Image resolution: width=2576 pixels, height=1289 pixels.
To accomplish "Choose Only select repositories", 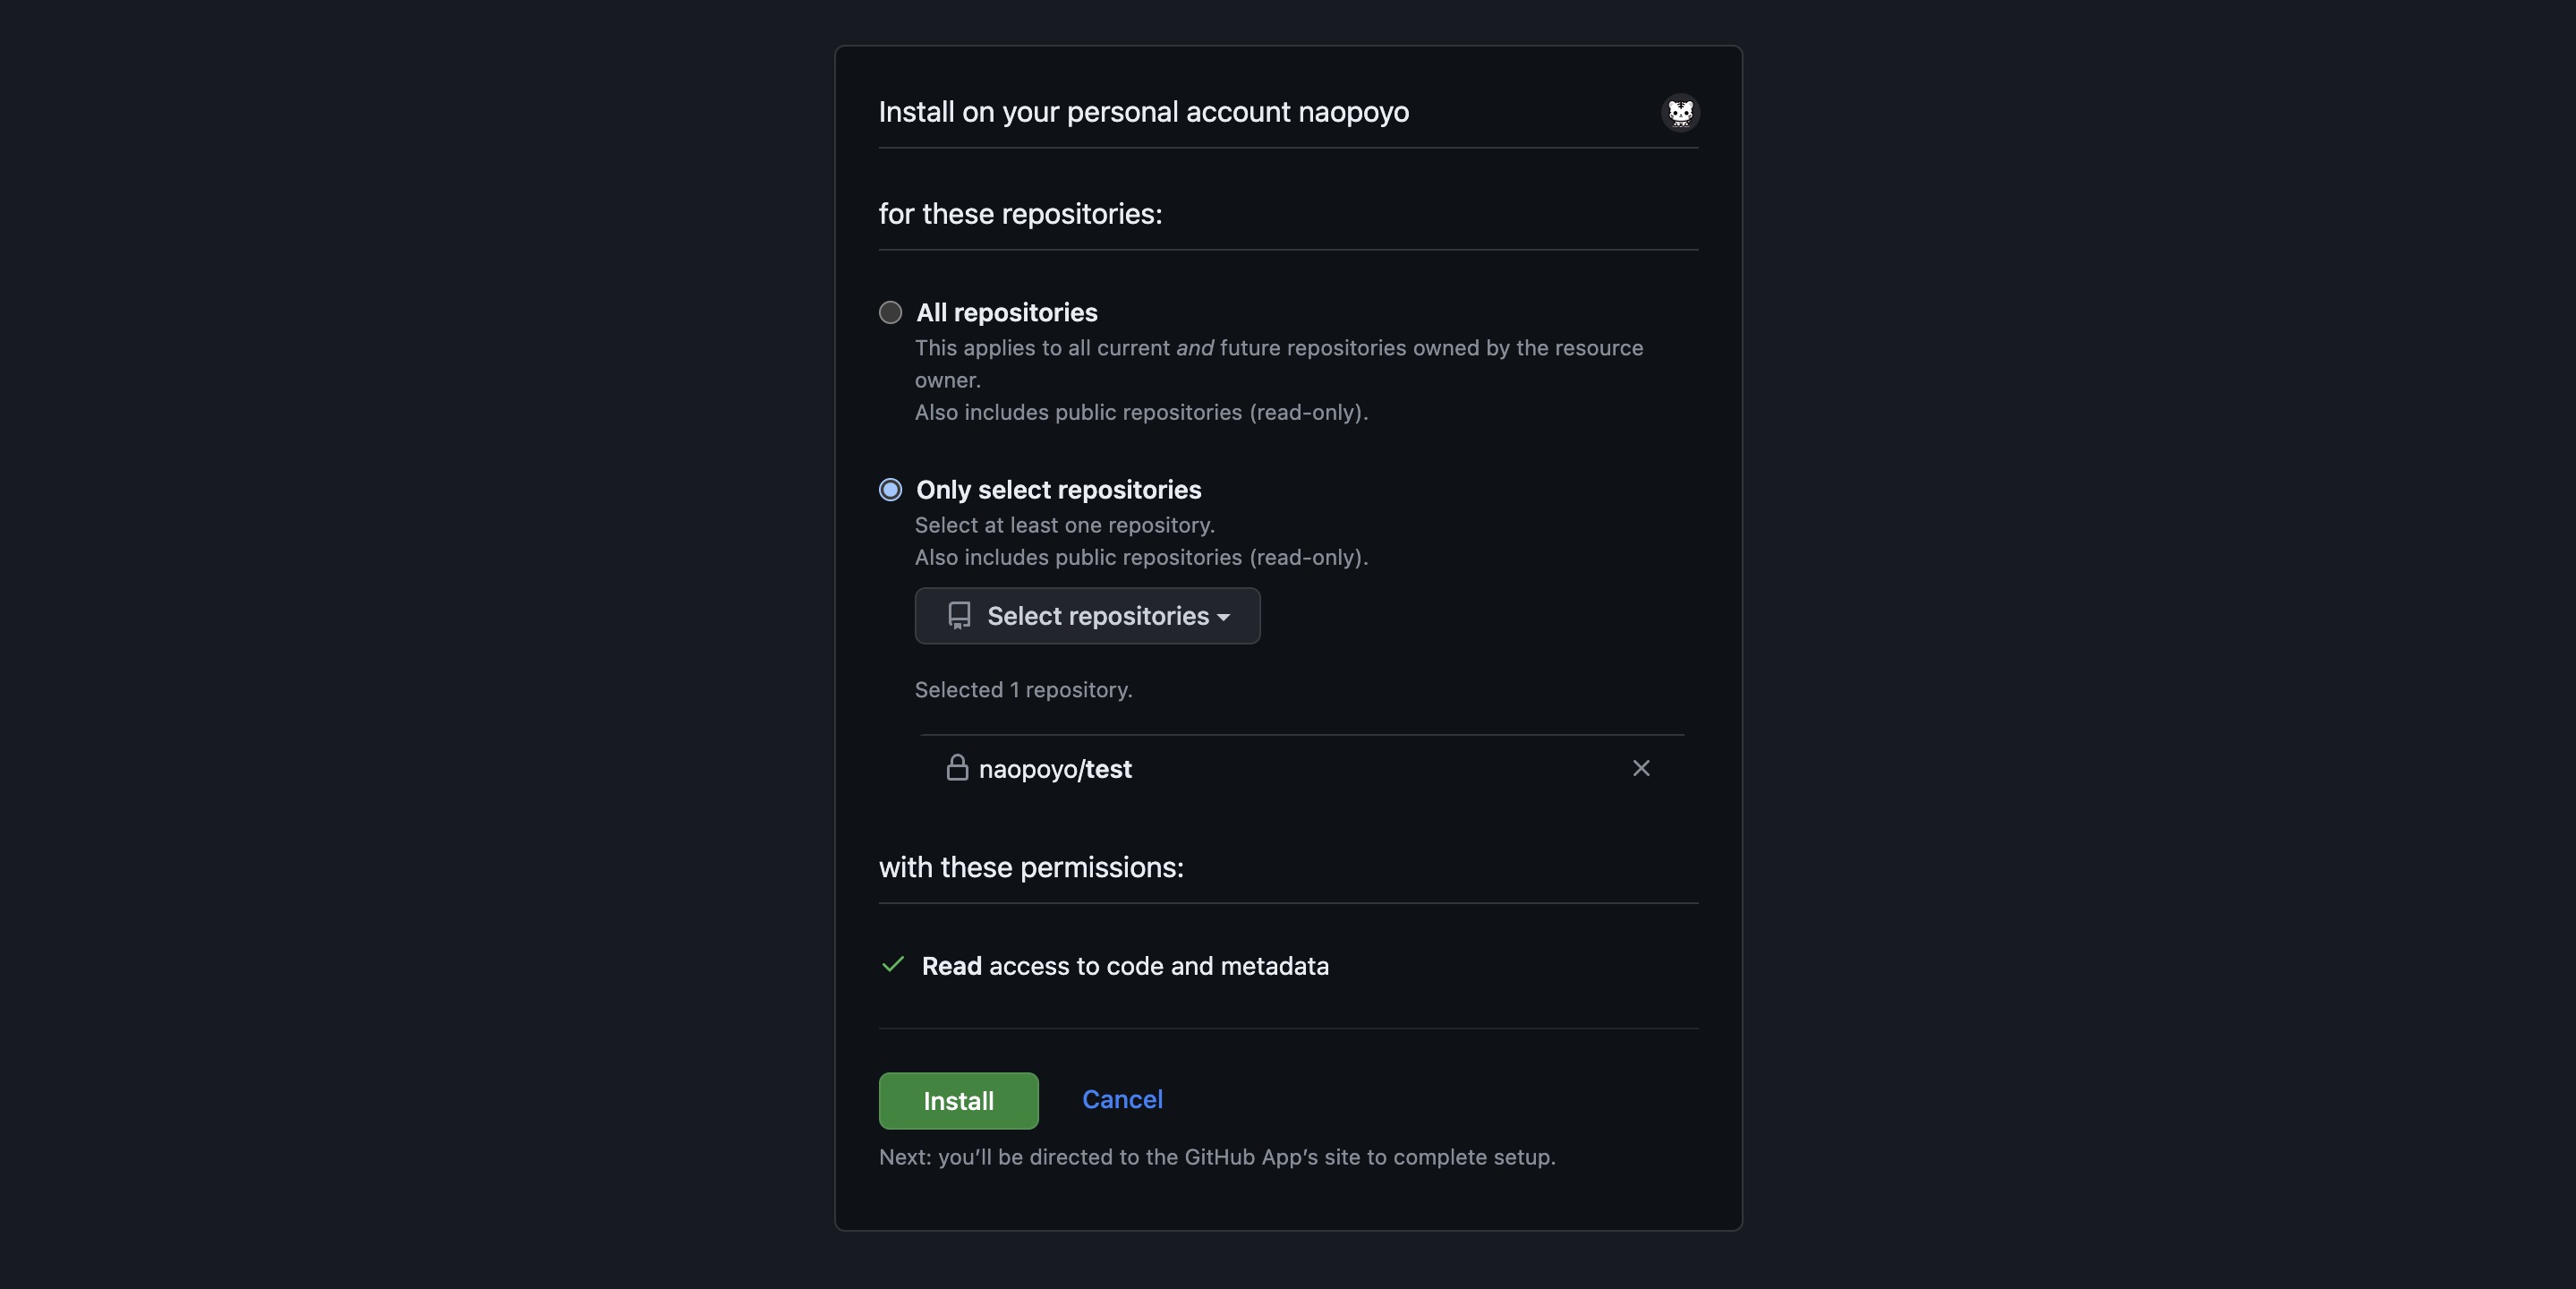I will click(889, 489).
